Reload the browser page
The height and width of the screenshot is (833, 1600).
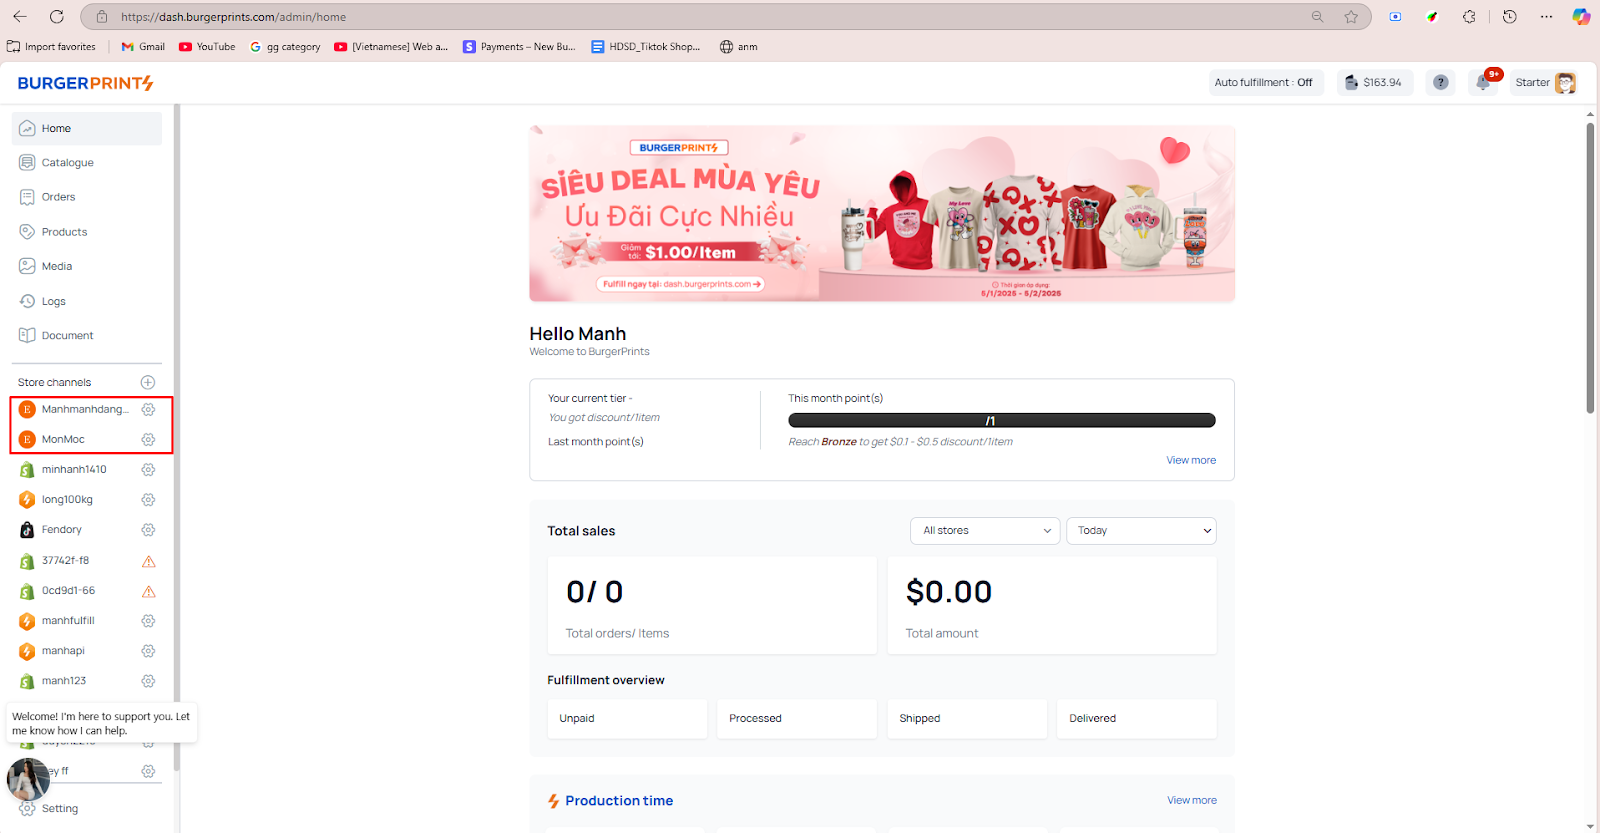pos(57,16)
